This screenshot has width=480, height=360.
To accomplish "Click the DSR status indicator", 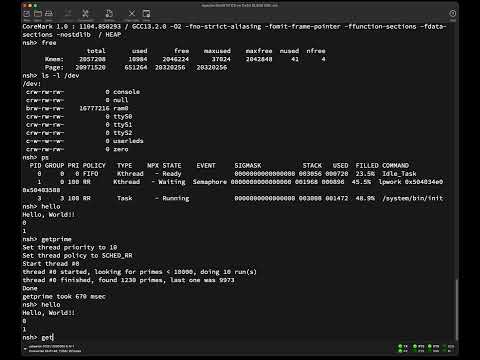I will [x=430, y=351].
